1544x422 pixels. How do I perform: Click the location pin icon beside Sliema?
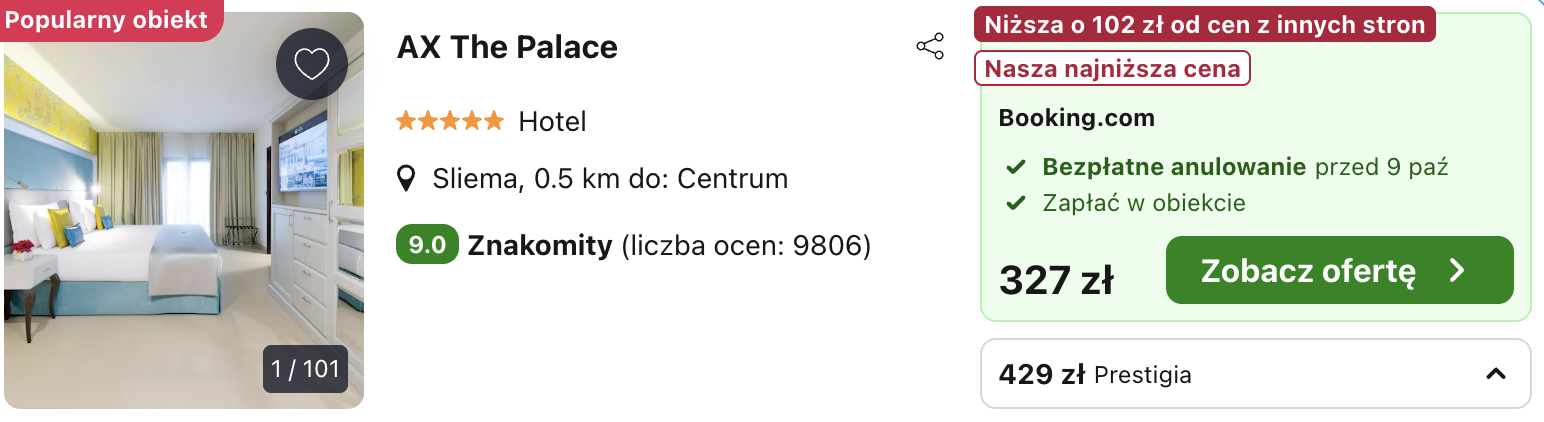point(406,179)
